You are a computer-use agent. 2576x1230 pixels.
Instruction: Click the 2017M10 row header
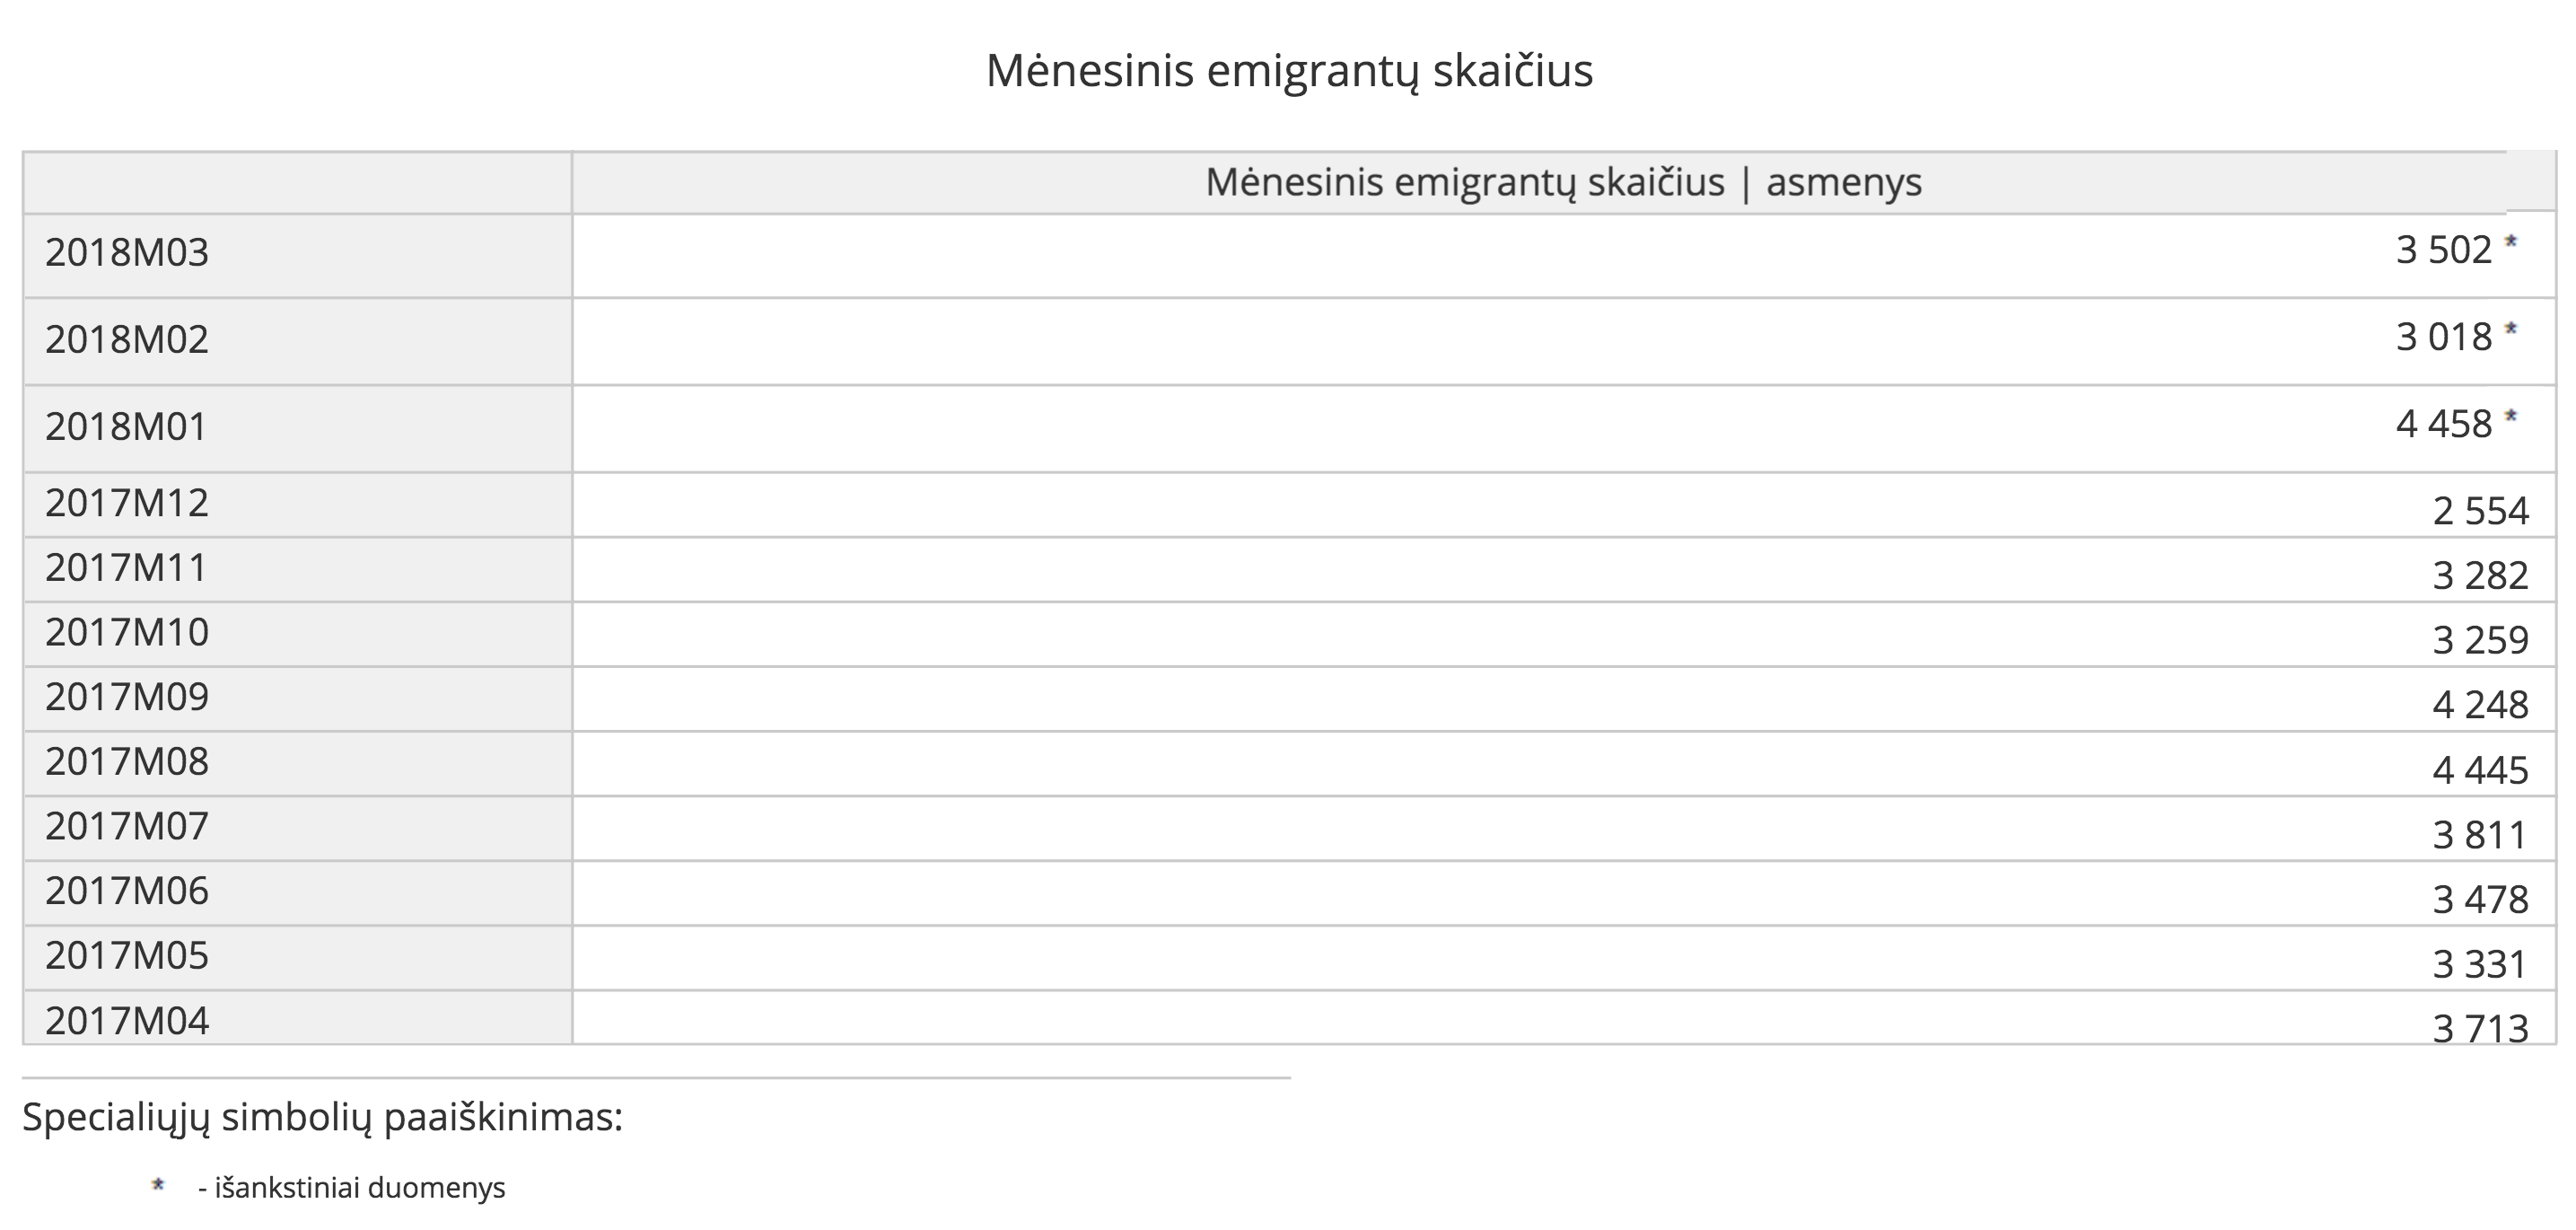(127, 633)
